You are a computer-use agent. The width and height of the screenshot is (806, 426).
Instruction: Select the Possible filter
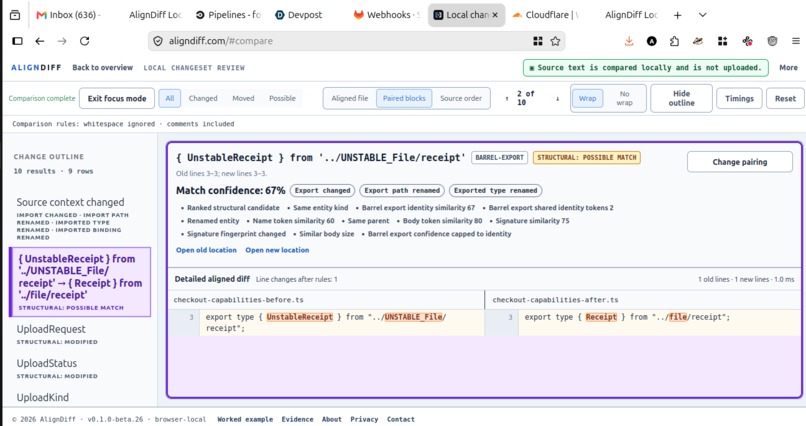(282, 98)
